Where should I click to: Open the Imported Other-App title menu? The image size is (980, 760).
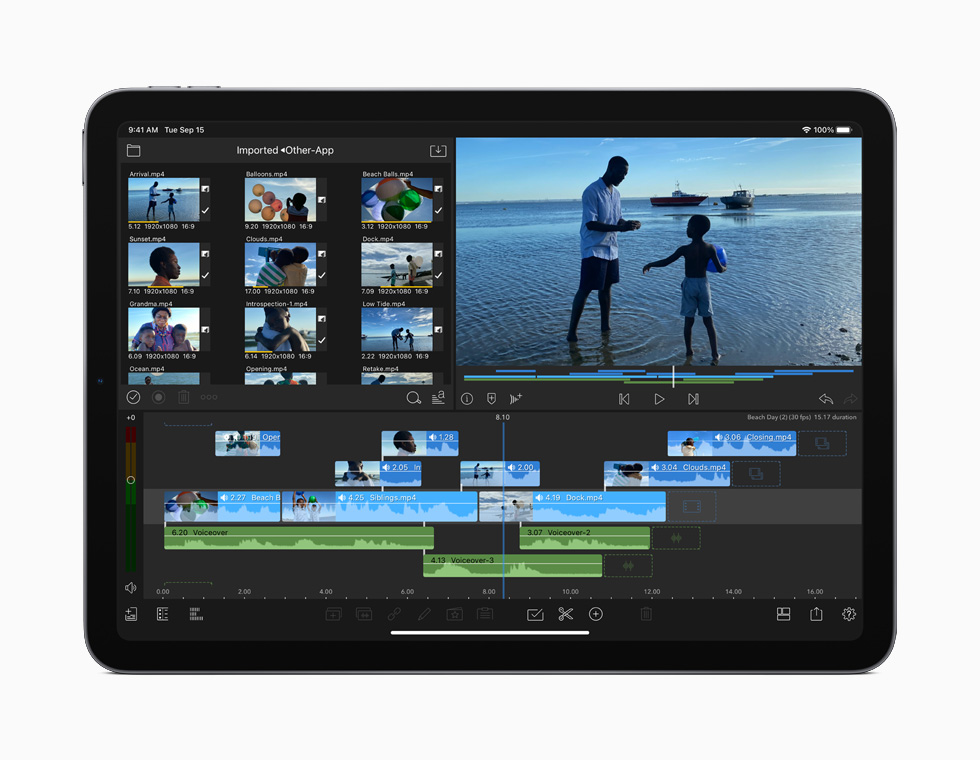click(285, 150)
